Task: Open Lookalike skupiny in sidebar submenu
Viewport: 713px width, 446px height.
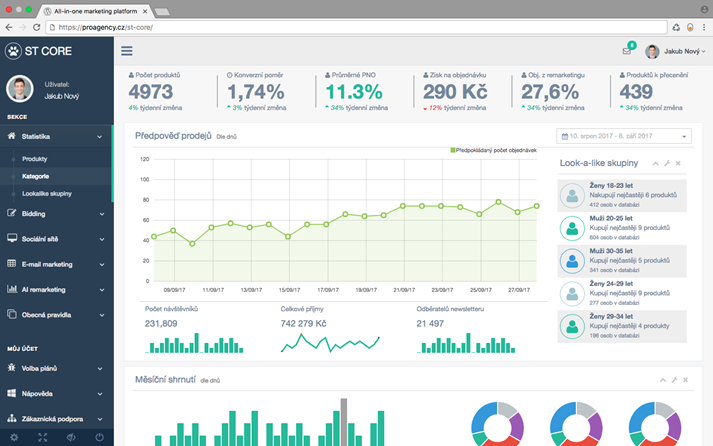Action: 47,193
